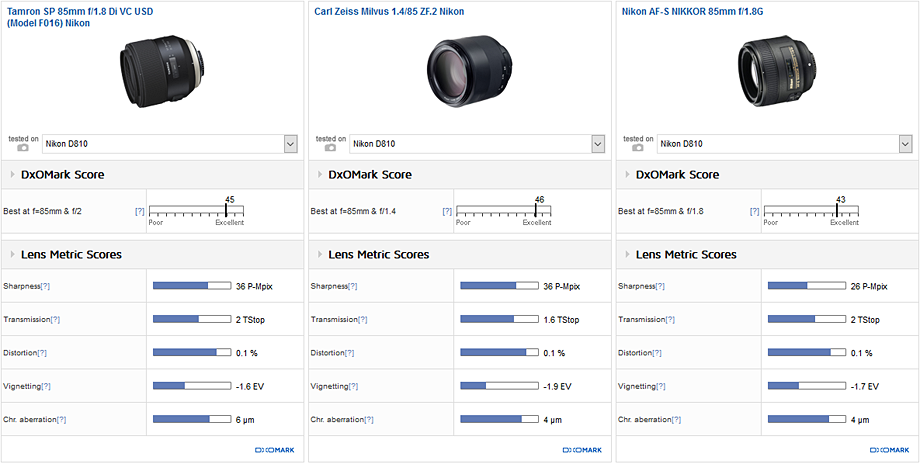The image size is (920, 464).
Task: Collapse Lens Metric Scores in the Tamron card
Action: click(x=13, y=255)
